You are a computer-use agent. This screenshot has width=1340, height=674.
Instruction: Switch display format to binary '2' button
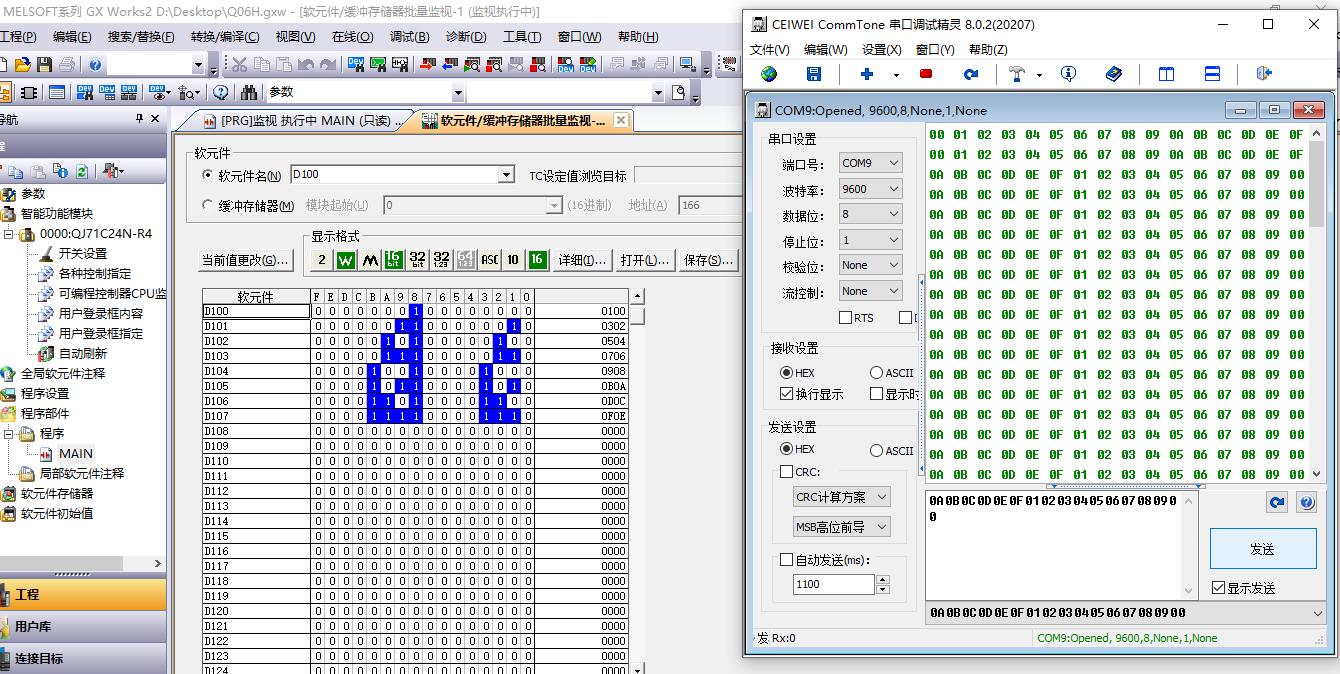click(322, 260)
